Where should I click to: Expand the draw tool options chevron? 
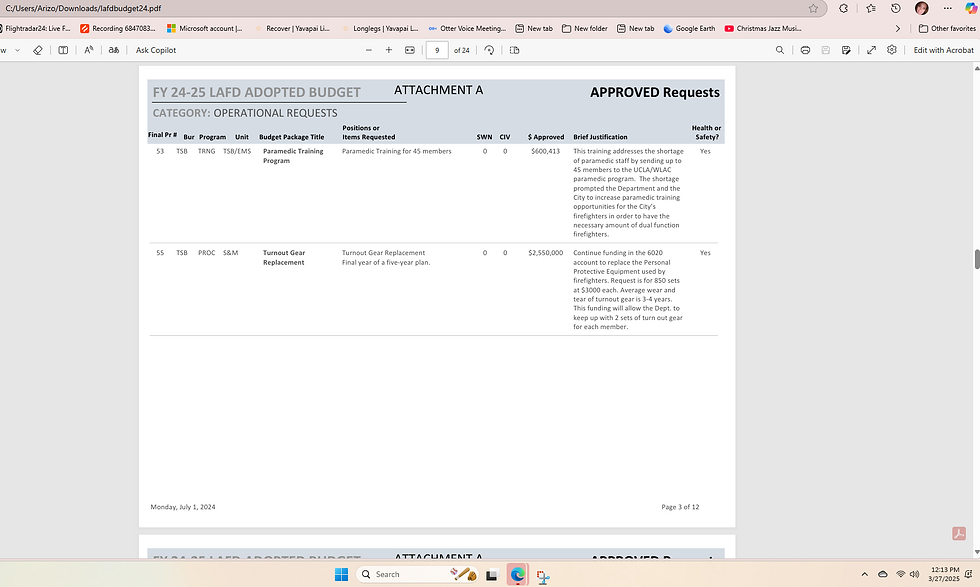pos(18,50)
